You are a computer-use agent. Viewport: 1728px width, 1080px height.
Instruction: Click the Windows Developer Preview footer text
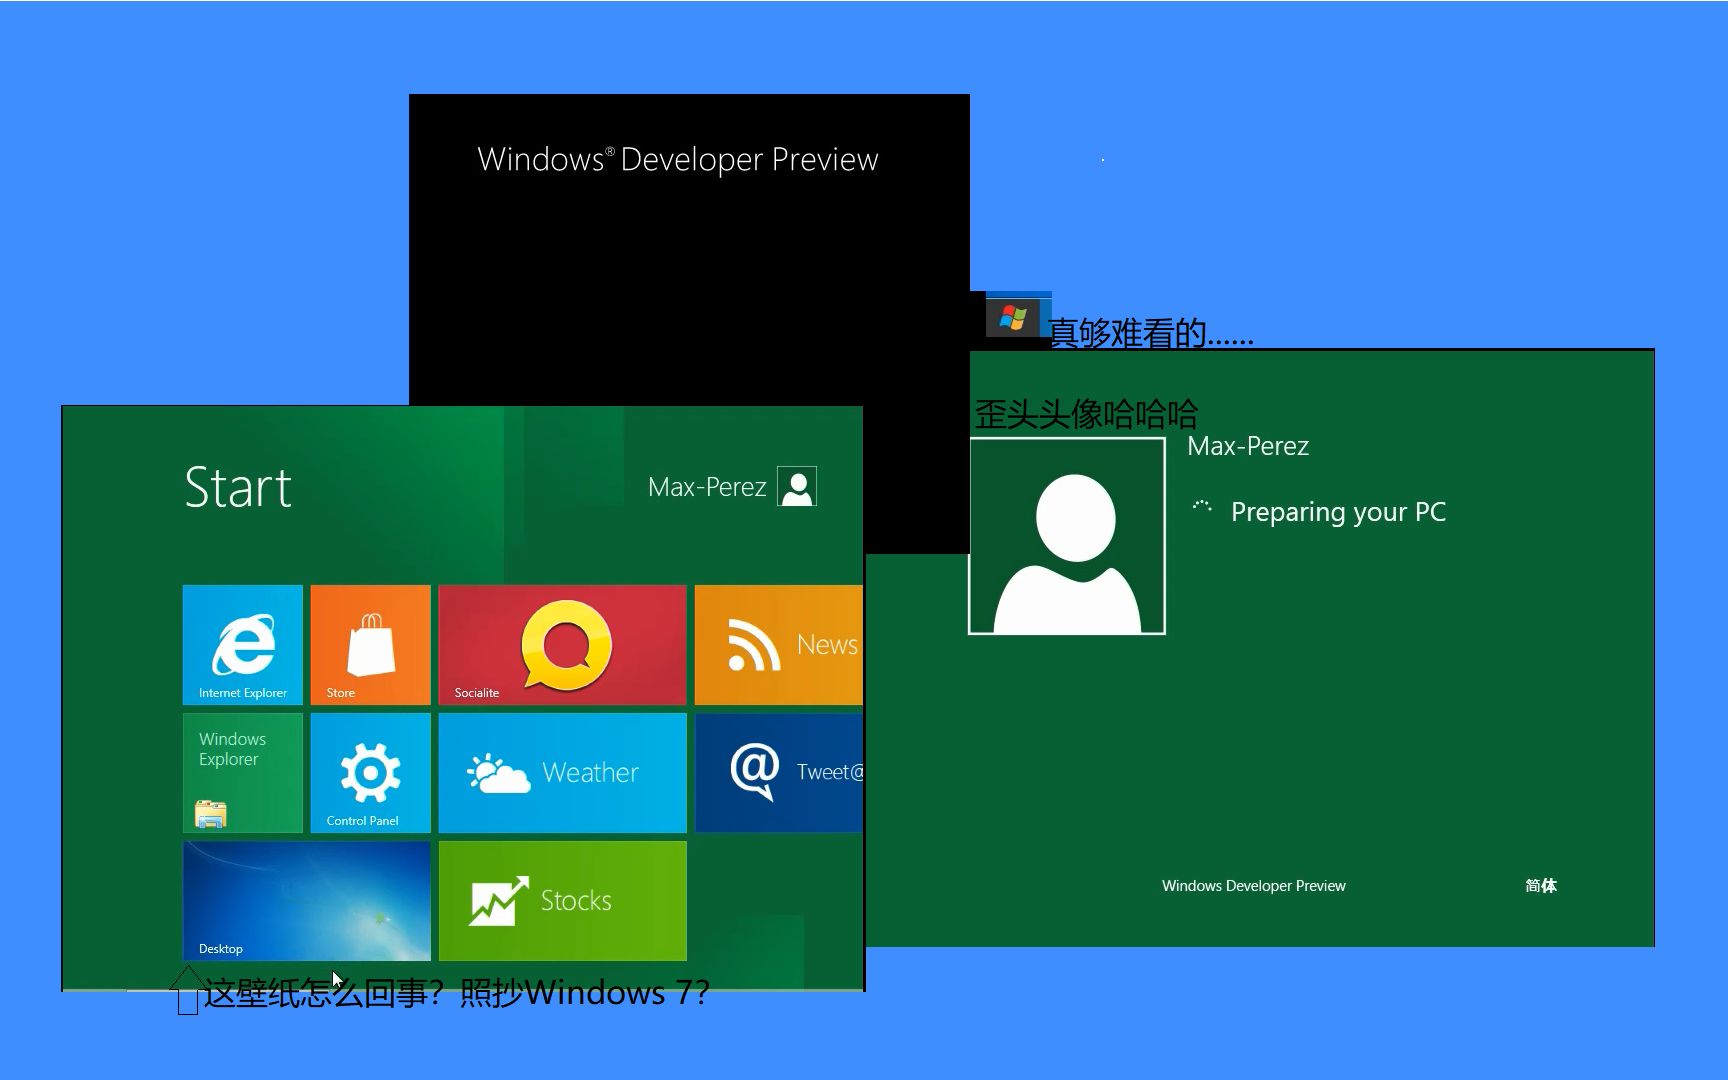[1253, 886]
